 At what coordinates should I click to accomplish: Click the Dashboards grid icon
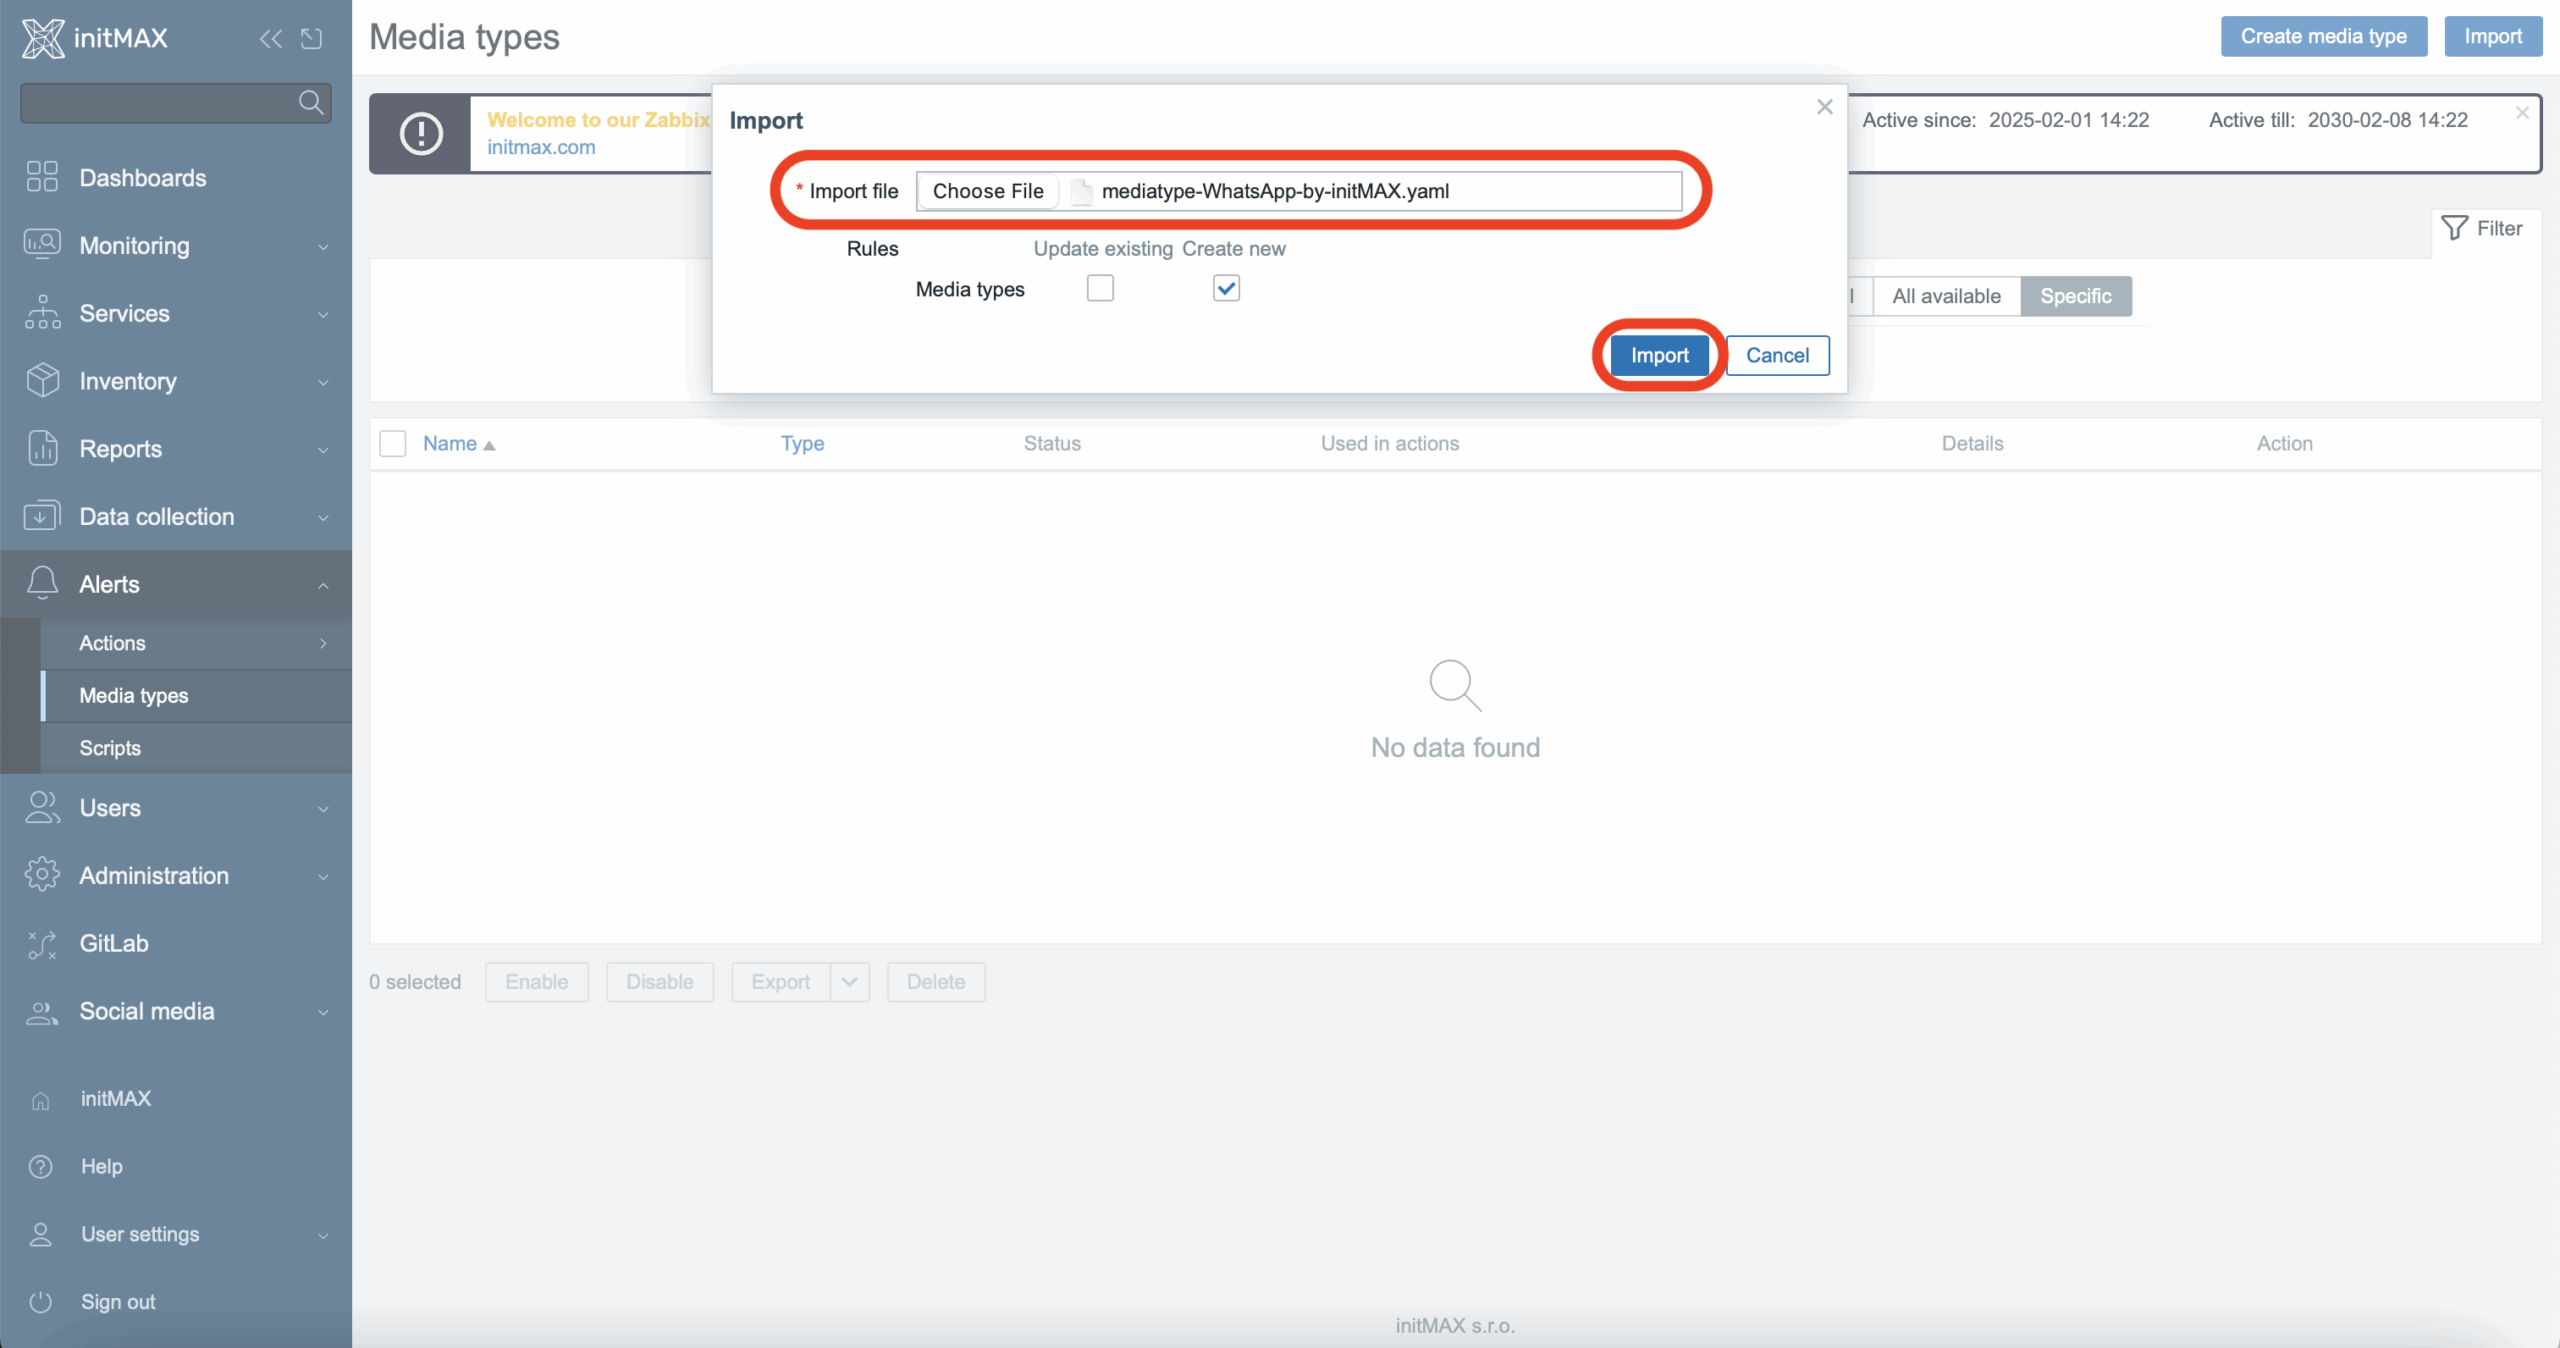coord(42,177)
